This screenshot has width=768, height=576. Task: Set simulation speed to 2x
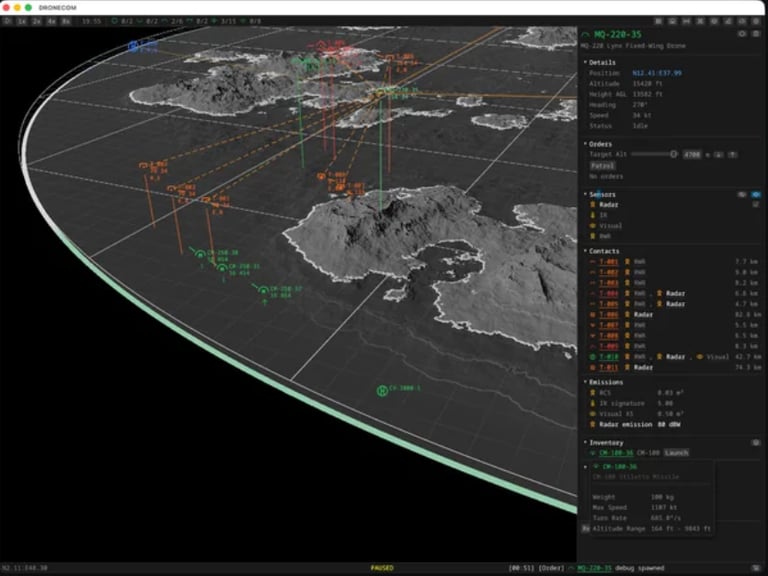click(37, 20)
